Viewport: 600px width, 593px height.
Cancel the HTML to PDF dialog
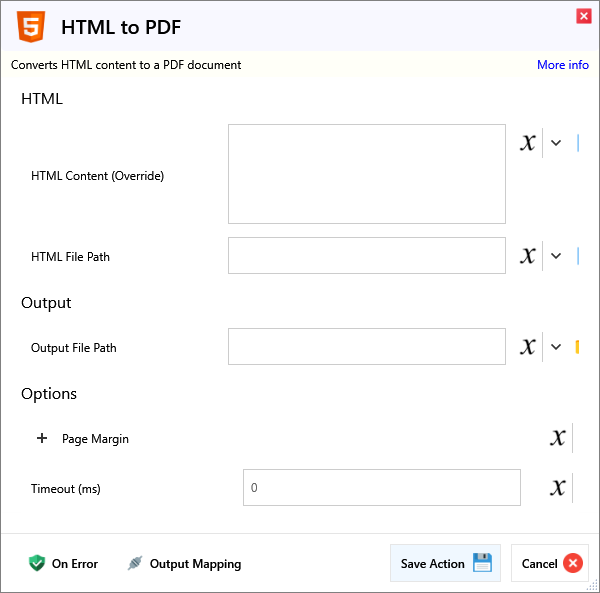point(550,563)
